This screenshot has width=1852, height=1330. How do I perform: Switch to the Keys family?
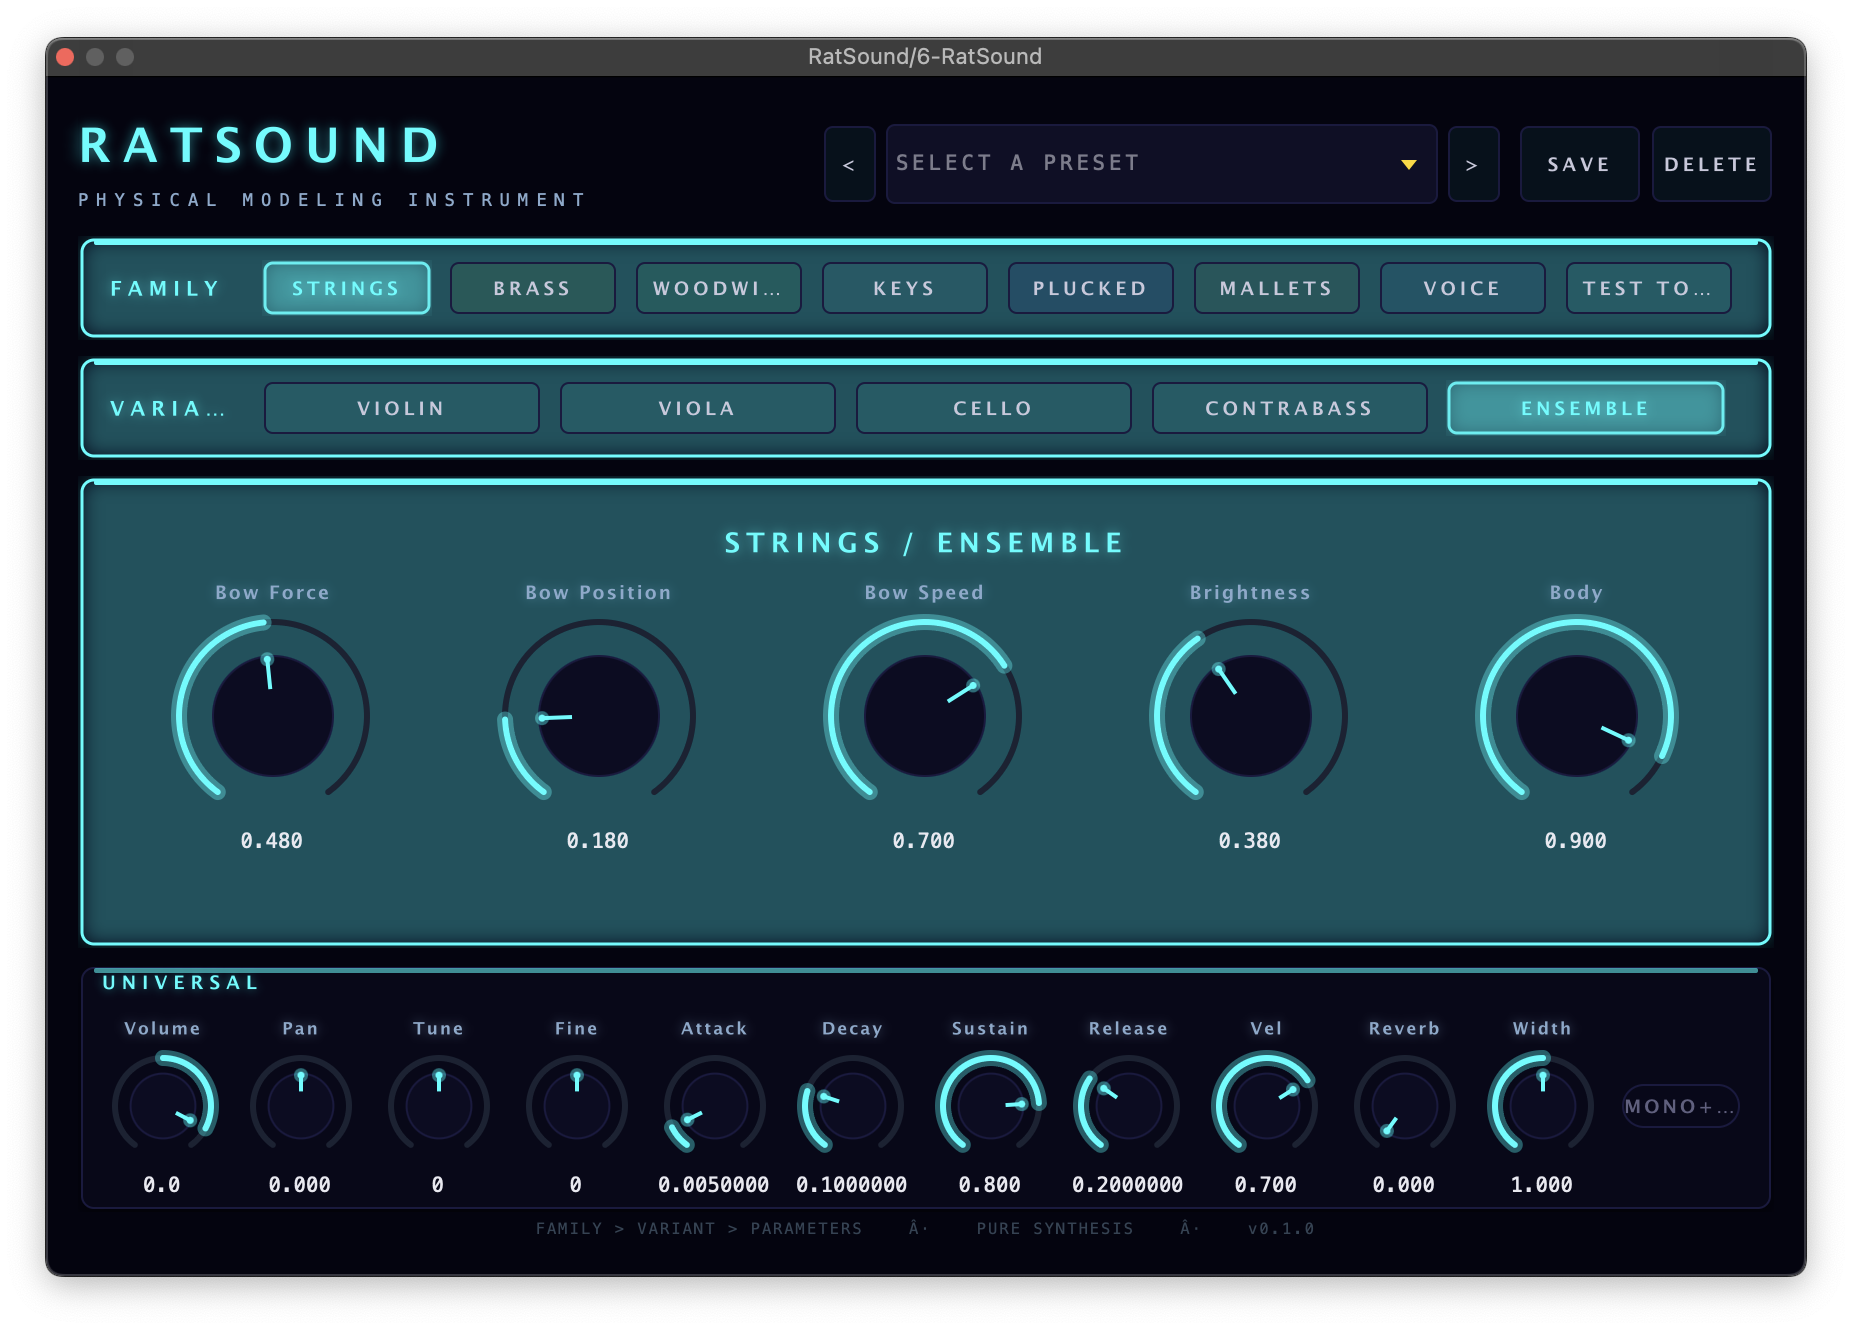click(x=905, y=288)
